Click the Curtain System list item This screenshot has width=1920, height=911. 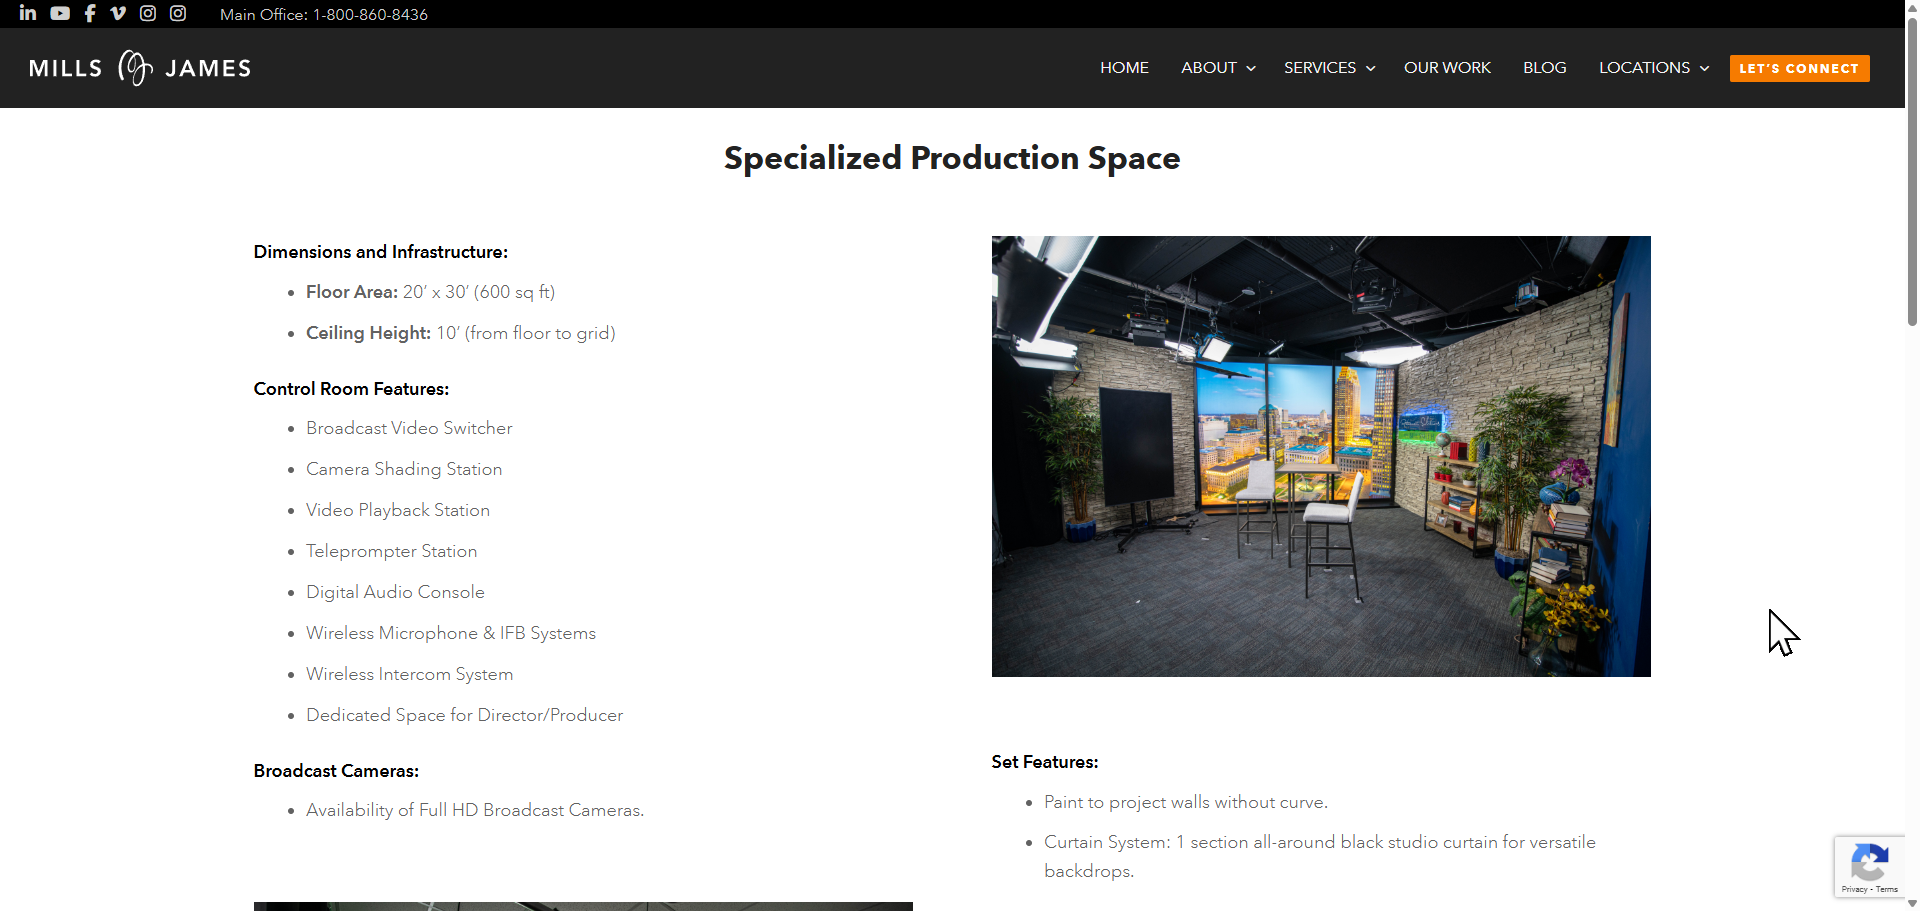(1320, 856)
